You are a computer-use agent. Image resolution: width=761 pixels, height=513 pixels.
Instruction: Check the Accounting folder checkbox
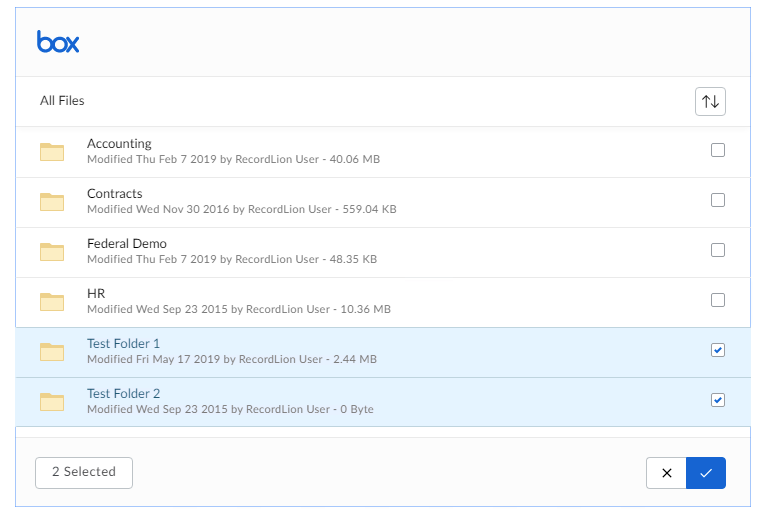(717, 150)
